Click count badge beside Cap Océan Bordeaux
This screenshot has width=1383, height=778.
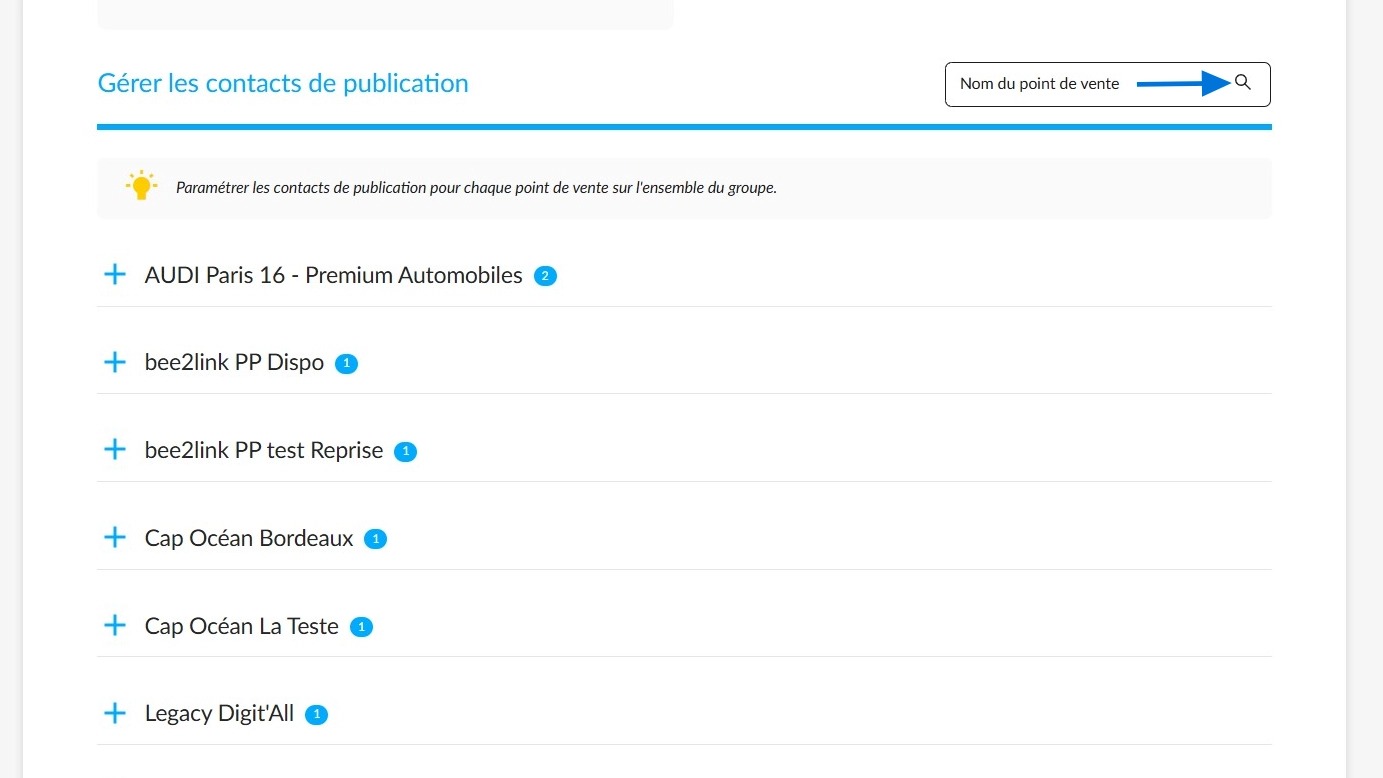pos(375,540)
